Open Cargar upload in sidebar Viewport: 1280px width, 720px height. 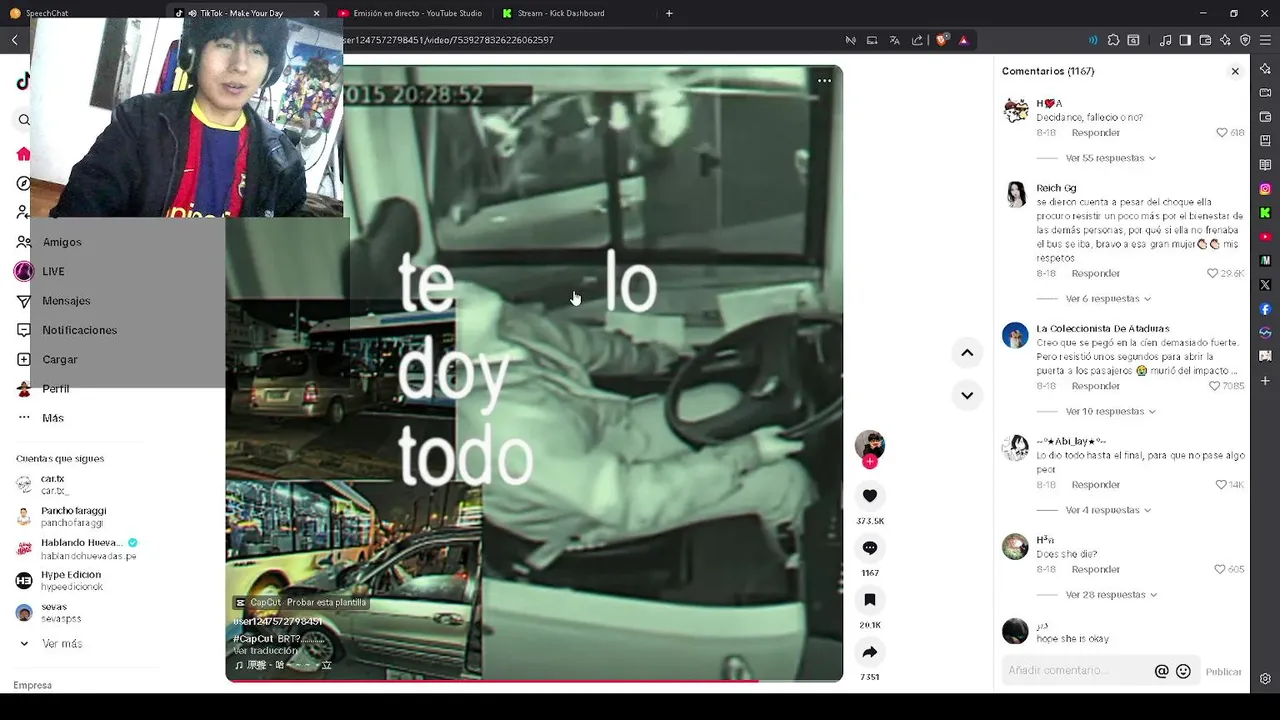click(x=59, y=359)
